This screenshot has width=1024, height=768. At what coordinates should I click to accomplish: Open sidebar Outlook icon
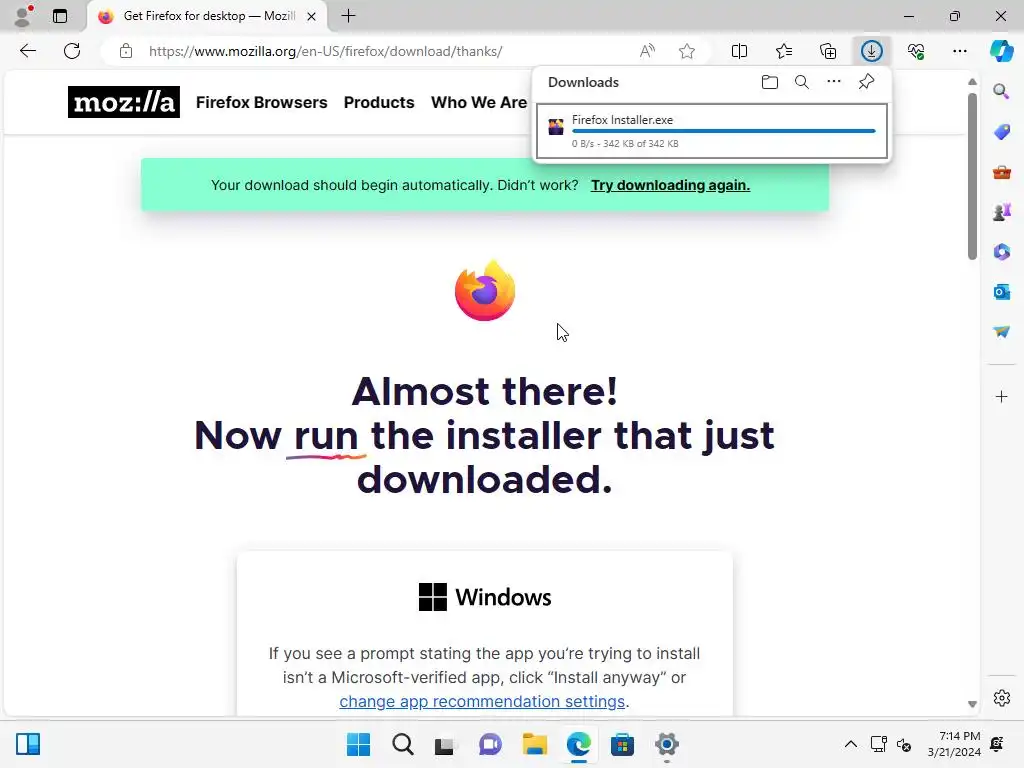(x=1001, y=292)
